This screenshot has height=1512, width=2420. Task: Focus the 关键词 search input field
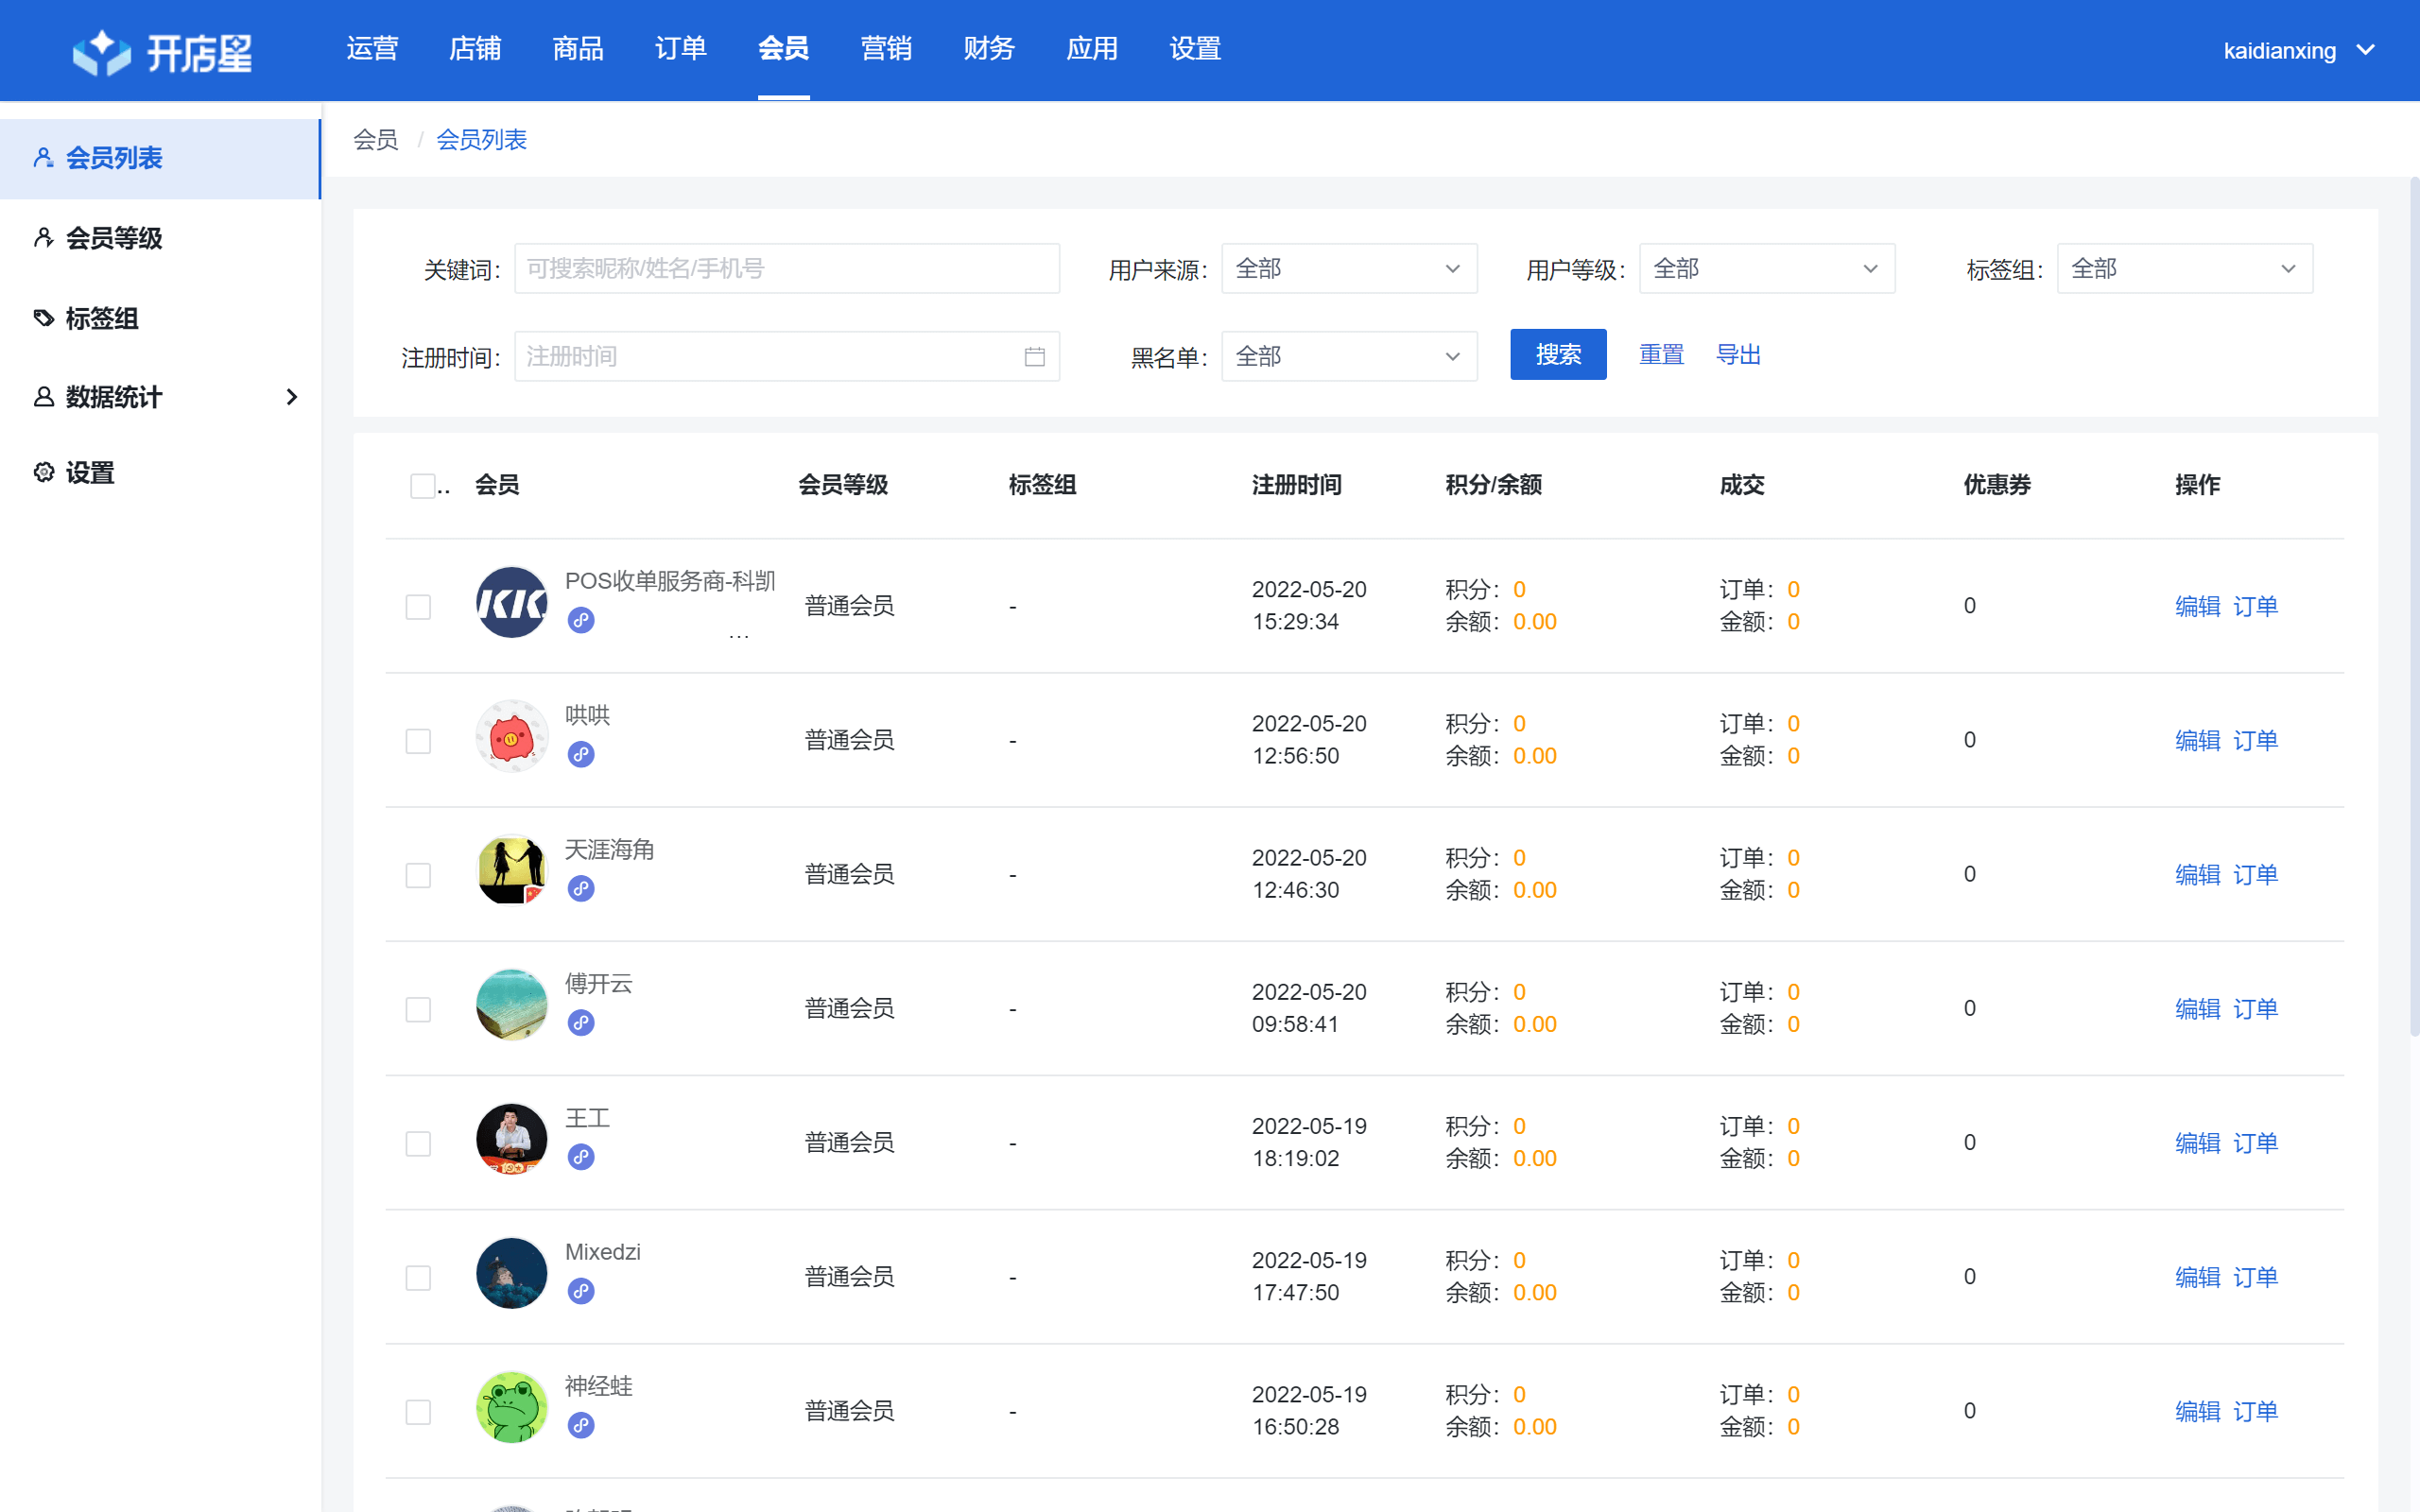click(x=786, y=269)
